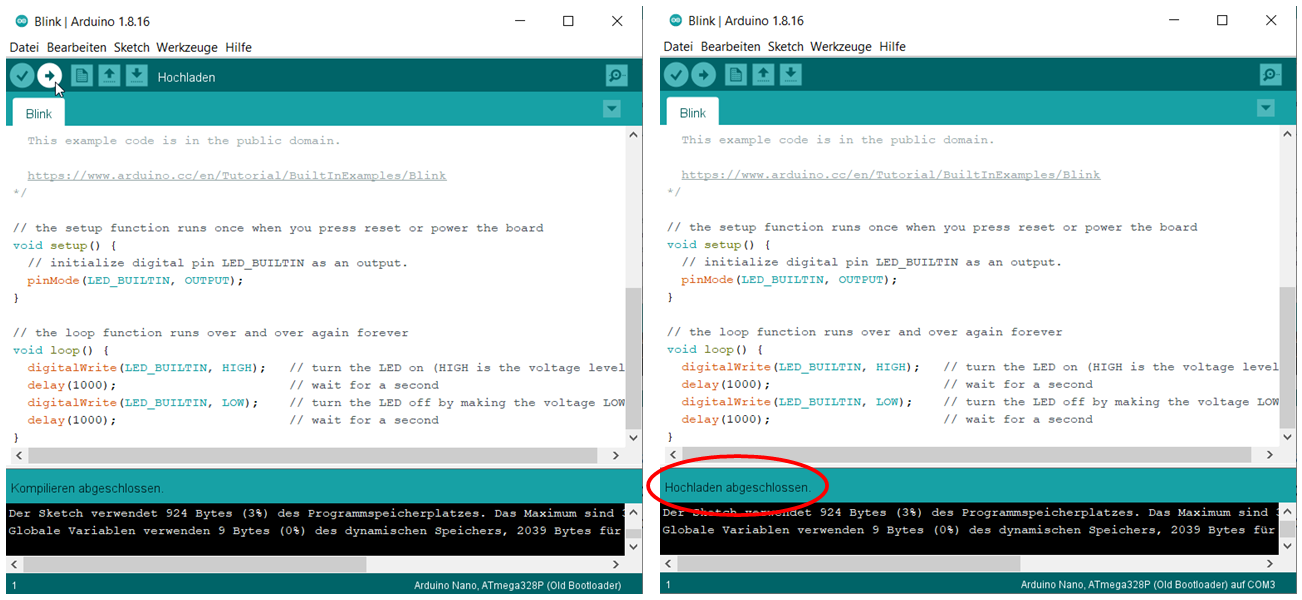Open the Werkzeuge menu in right window
Image resolution: width=1302 pixels, height=600 pixels.
pyautogui.click(x=843, y=46)
